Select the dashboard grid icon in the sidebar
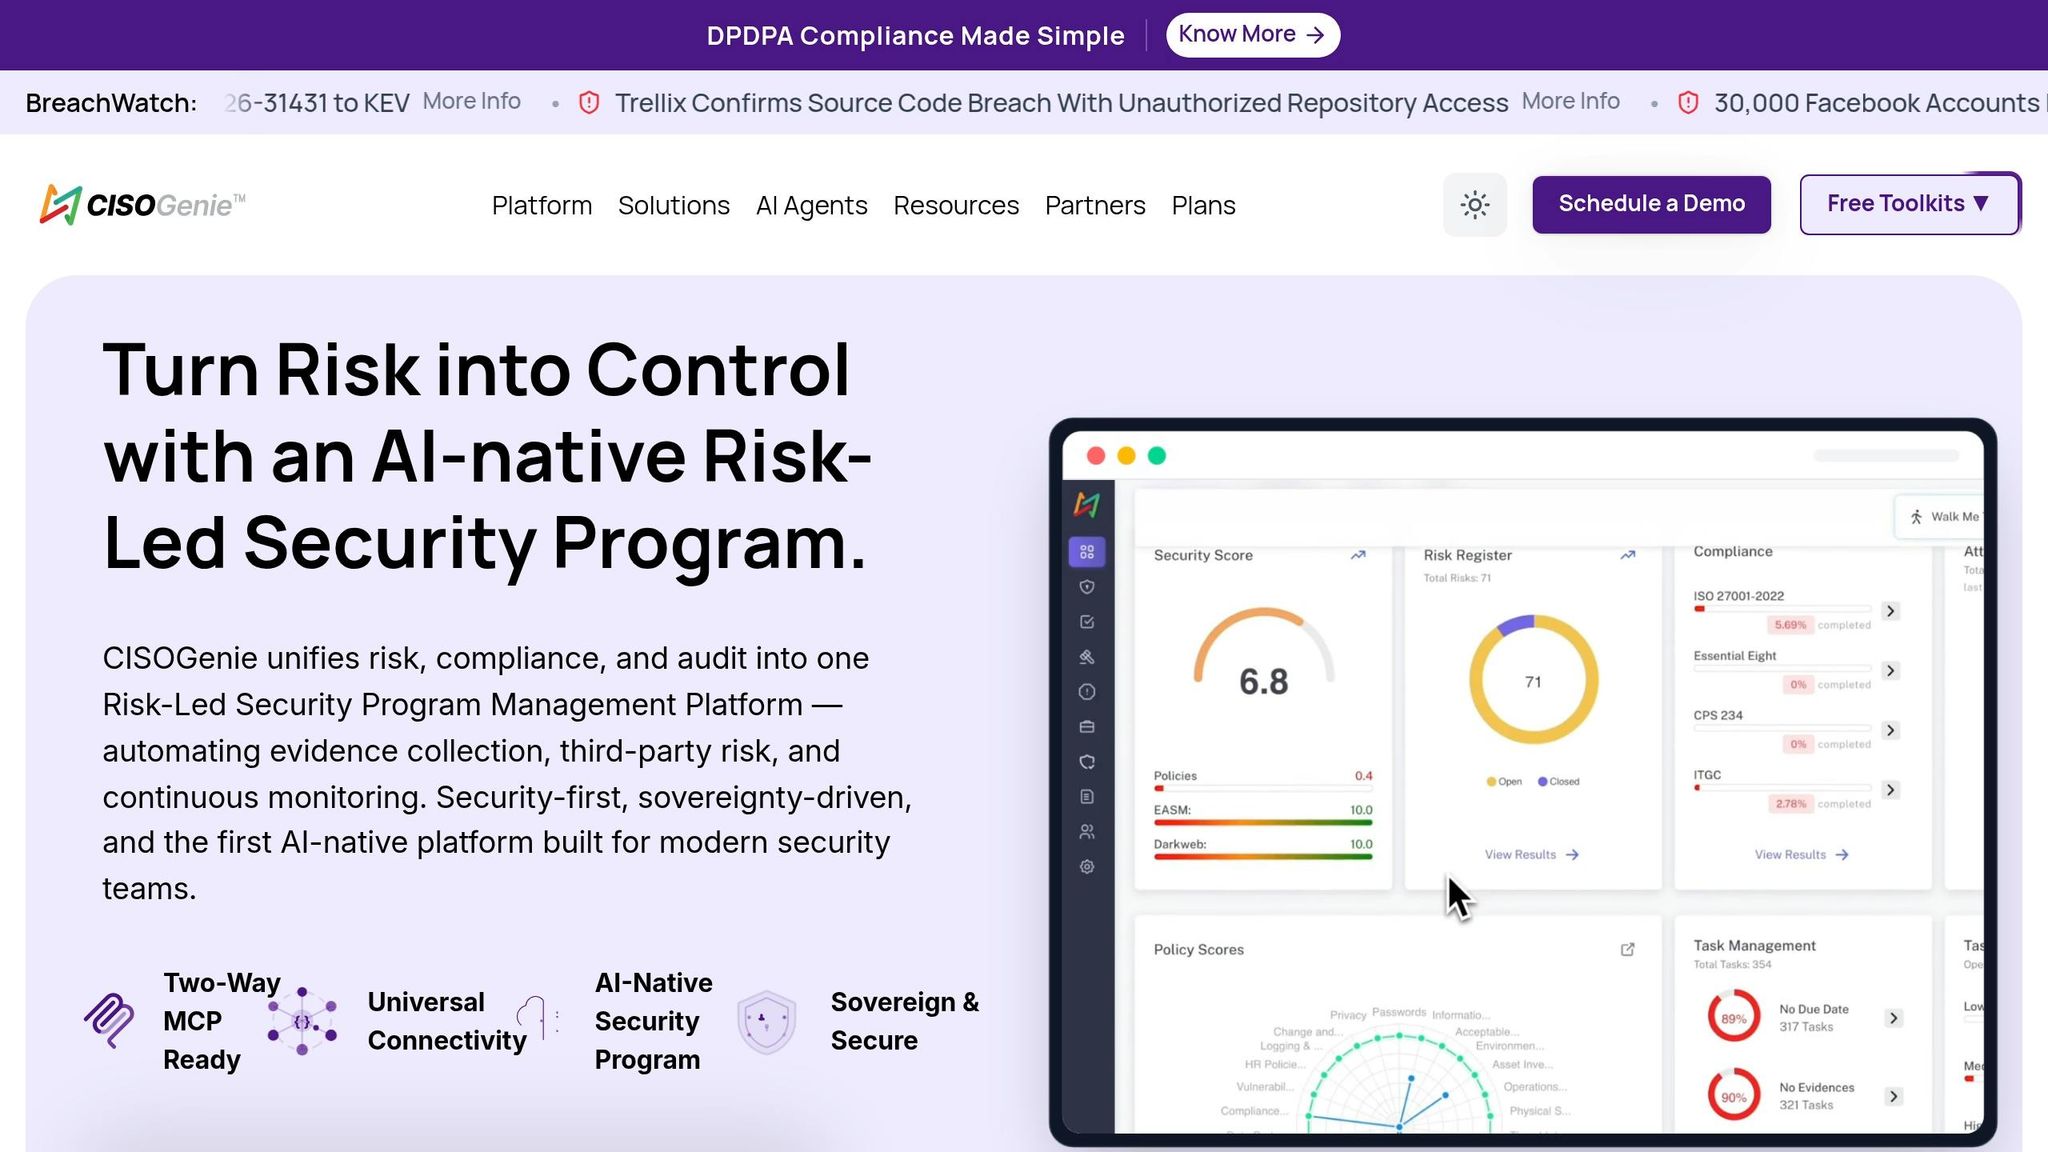The width and height of the screenshot is (2048, 1152). click(x=1087, y=552)
